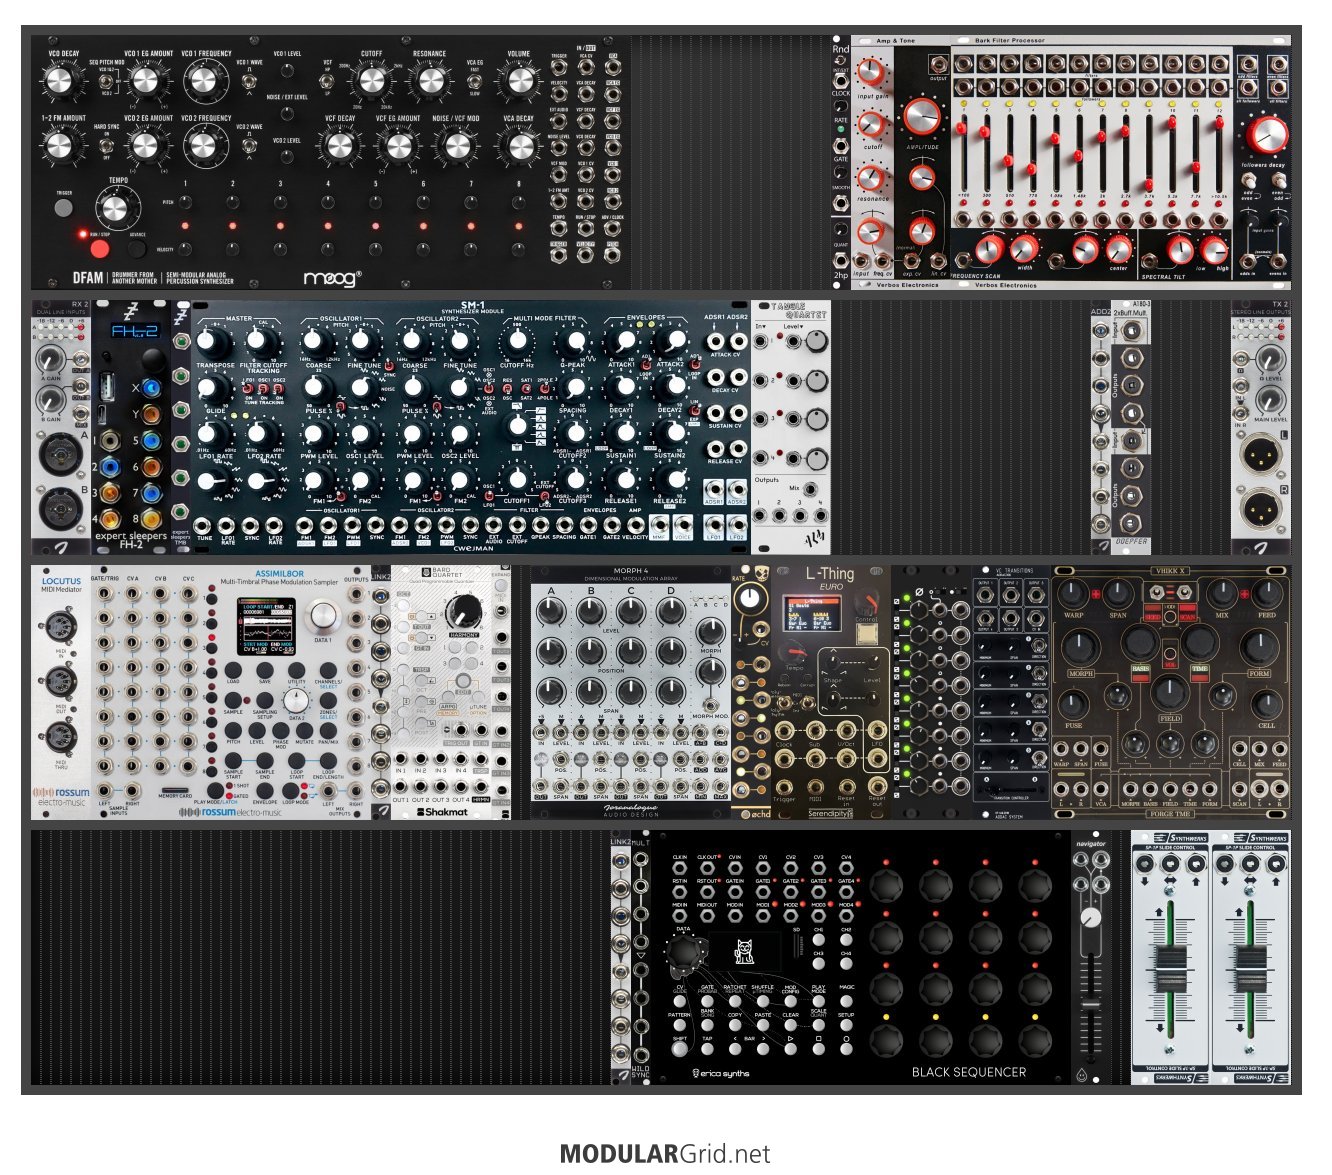The width and height of the screenshot is (1332, 1175).
Task: Click the LOAD button on Assimil8or
Action: tap(233, 671)
